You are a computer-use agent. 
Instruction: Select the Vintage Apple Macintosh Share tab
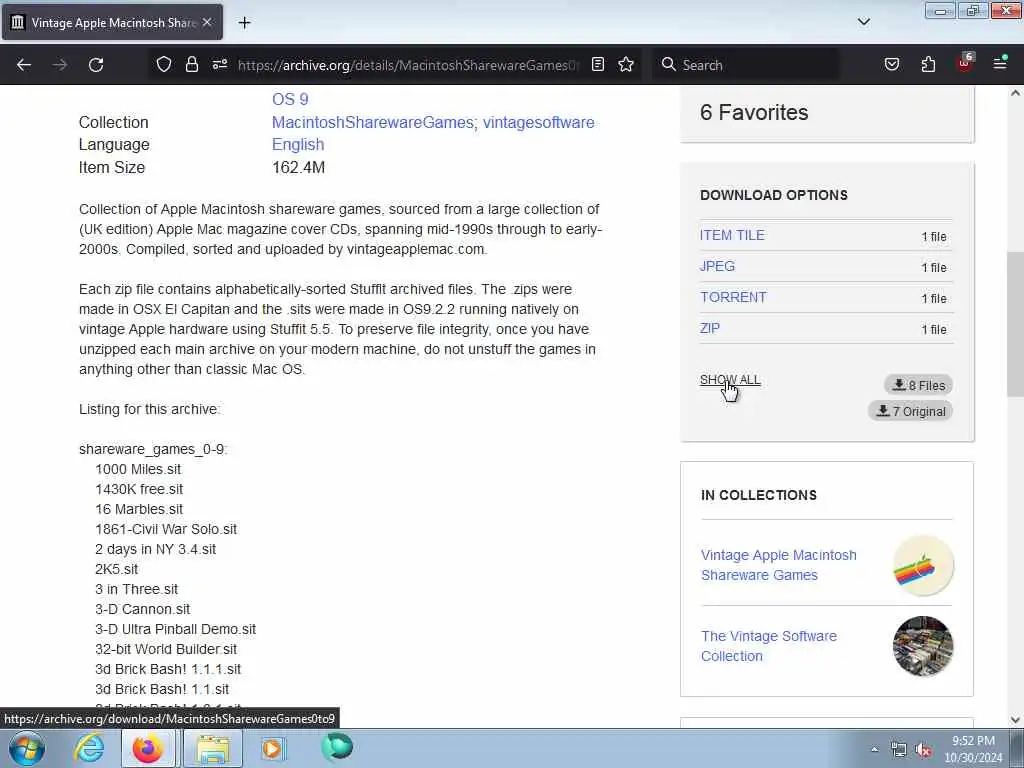112,22
